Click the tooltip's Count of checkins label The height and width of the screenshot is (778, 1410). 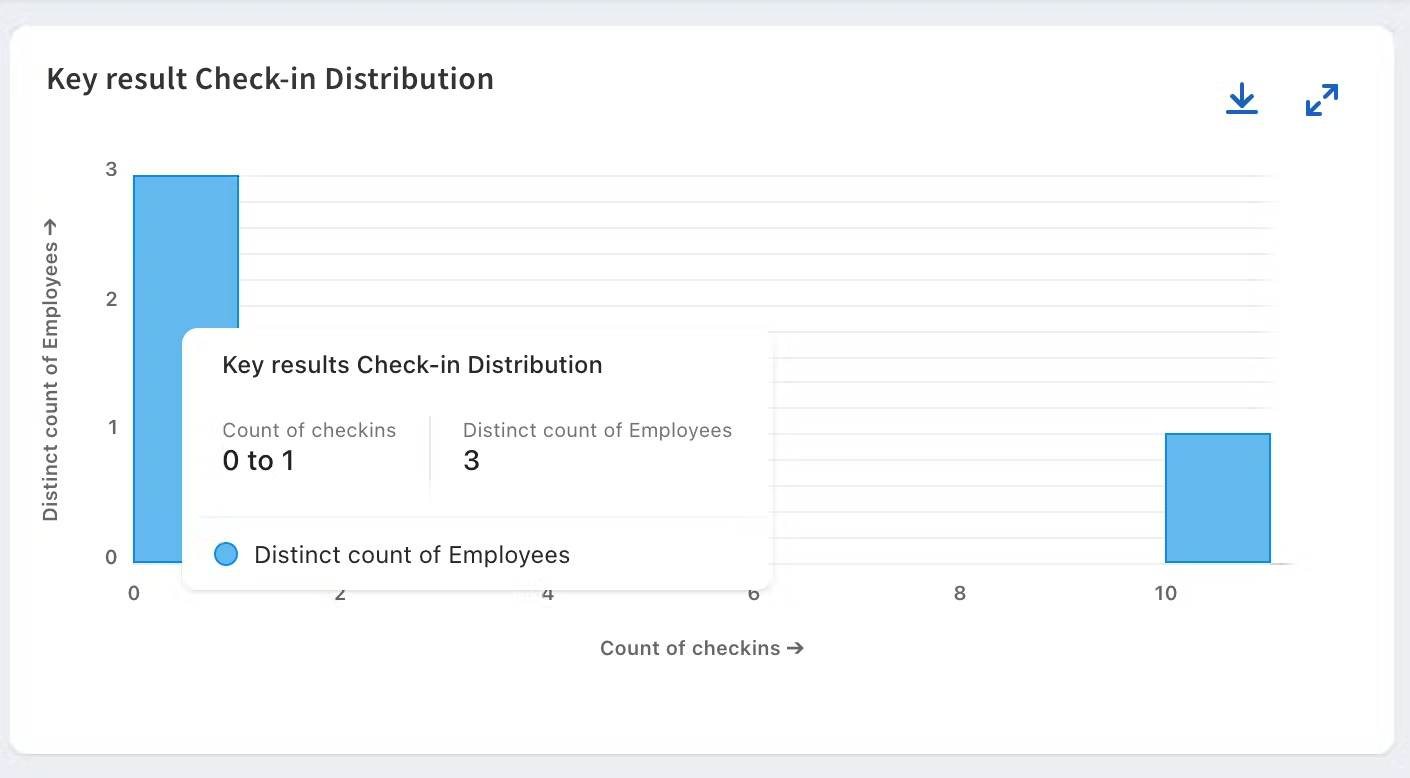[x=309, y=430]
